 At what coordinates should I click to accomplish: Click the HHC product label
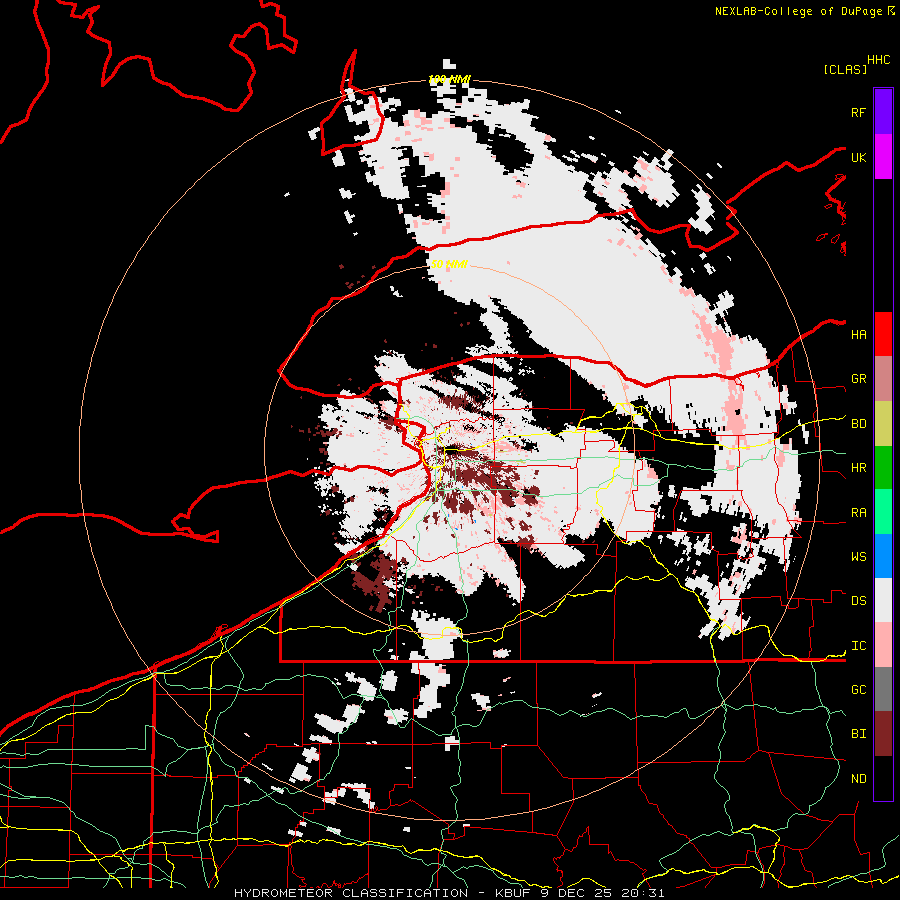pyautogui.click(x=879, y=60)
